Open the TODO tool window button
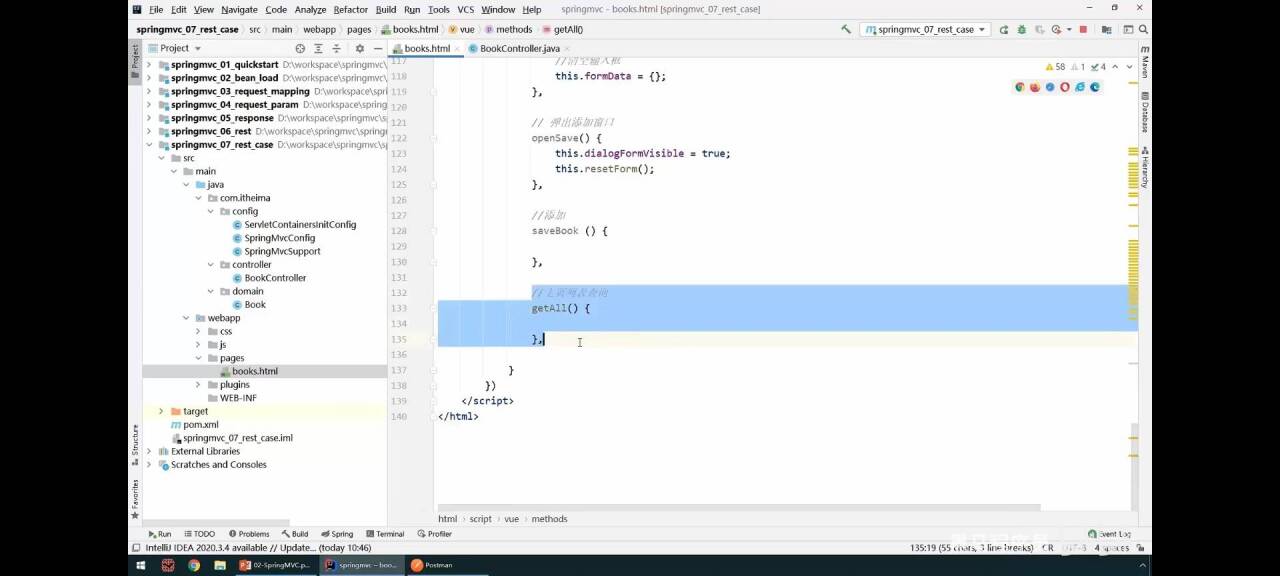 click(199, 534)
